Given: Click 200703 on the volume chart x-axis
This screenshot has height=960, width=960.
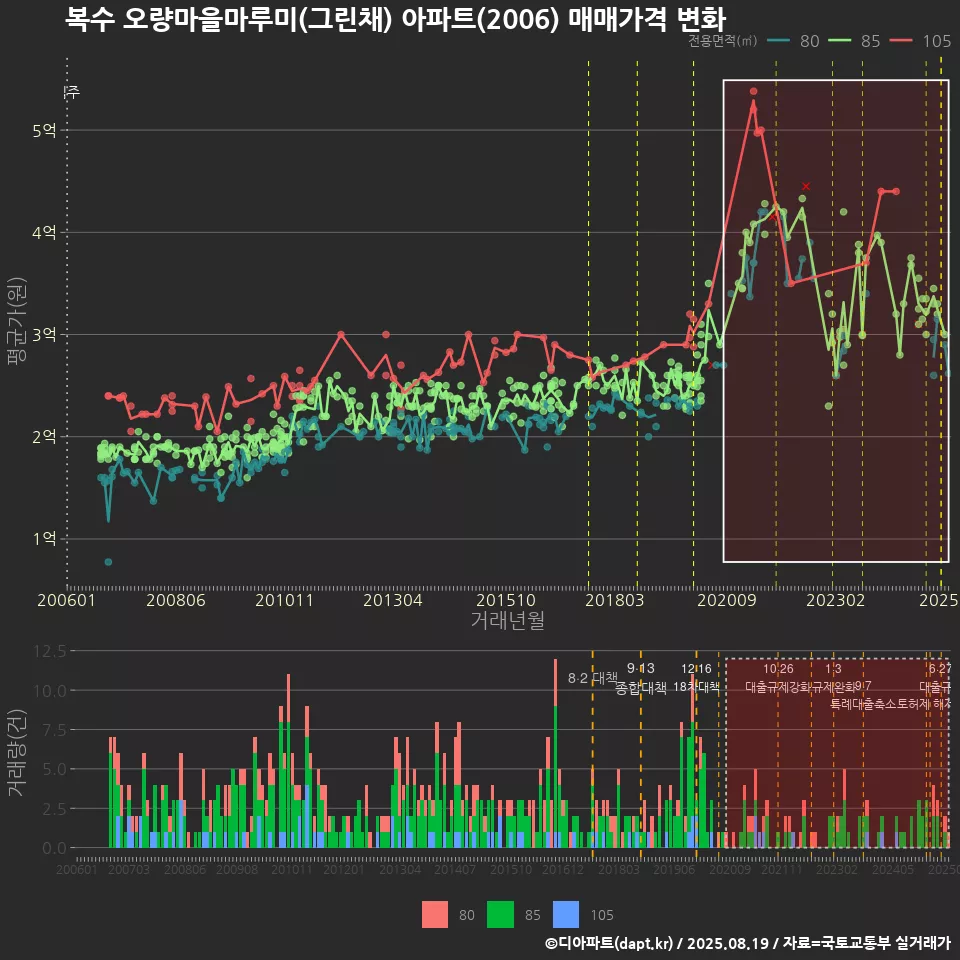Looking at the screenshot, I should pos(129,869).
